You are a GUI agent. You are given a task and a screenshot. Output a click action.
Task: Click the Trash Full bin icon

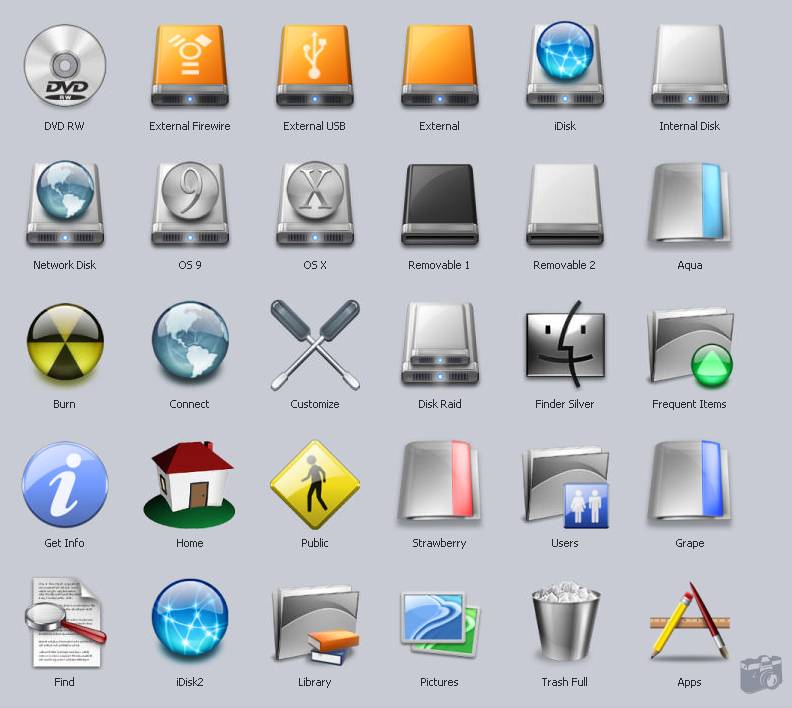(x=565, y=622)
